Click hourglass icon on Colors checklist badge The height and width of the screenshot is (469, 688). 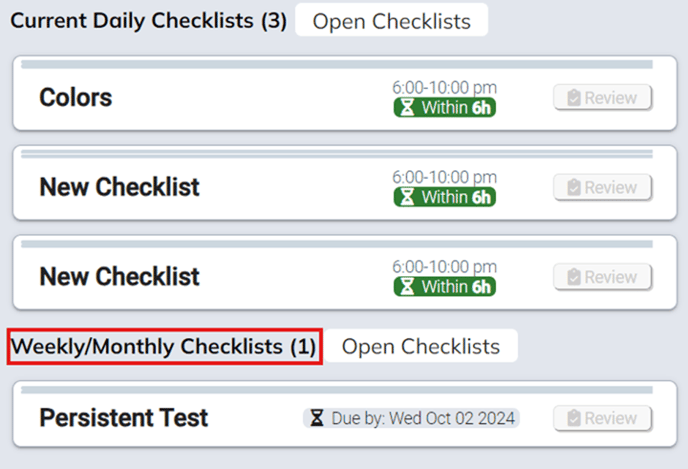408,108
